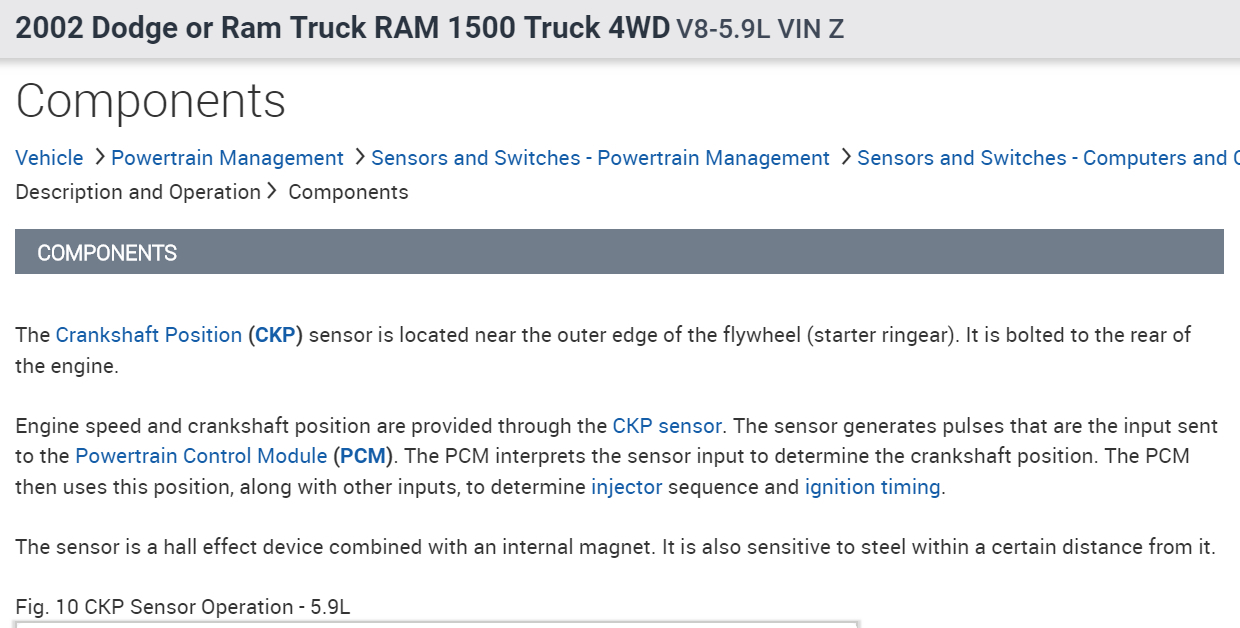The image size is (1240, 628).
Task: Click the chevron after Powertrain Management breadcrumb
Action: (359, 157)
